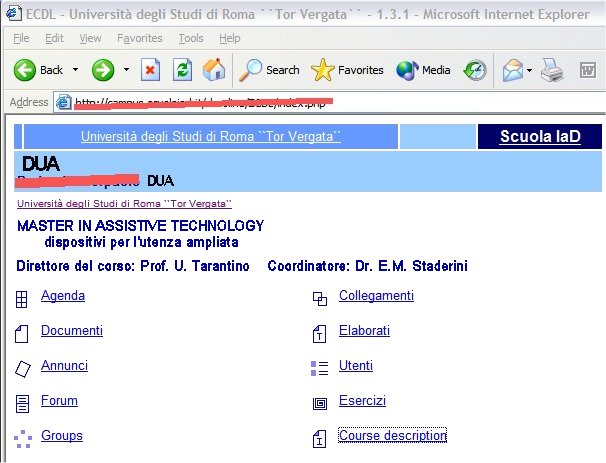Click the Groups purple dots icon
The height and width of the screenshot is (463, 606).
click(x=23, y=439)
